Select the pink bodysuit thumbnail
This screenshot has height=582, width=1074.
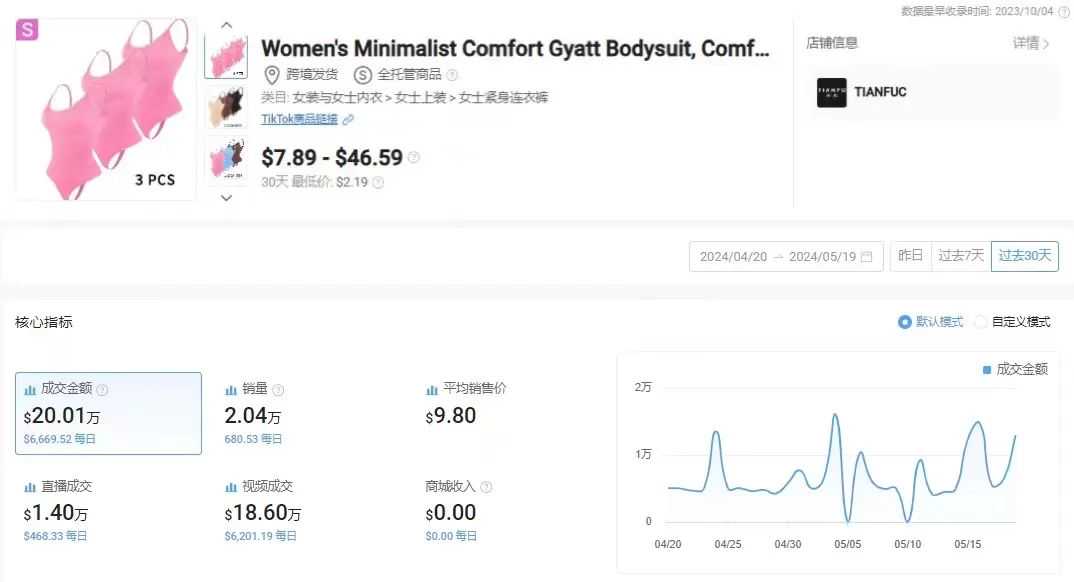tap(226, 56)
